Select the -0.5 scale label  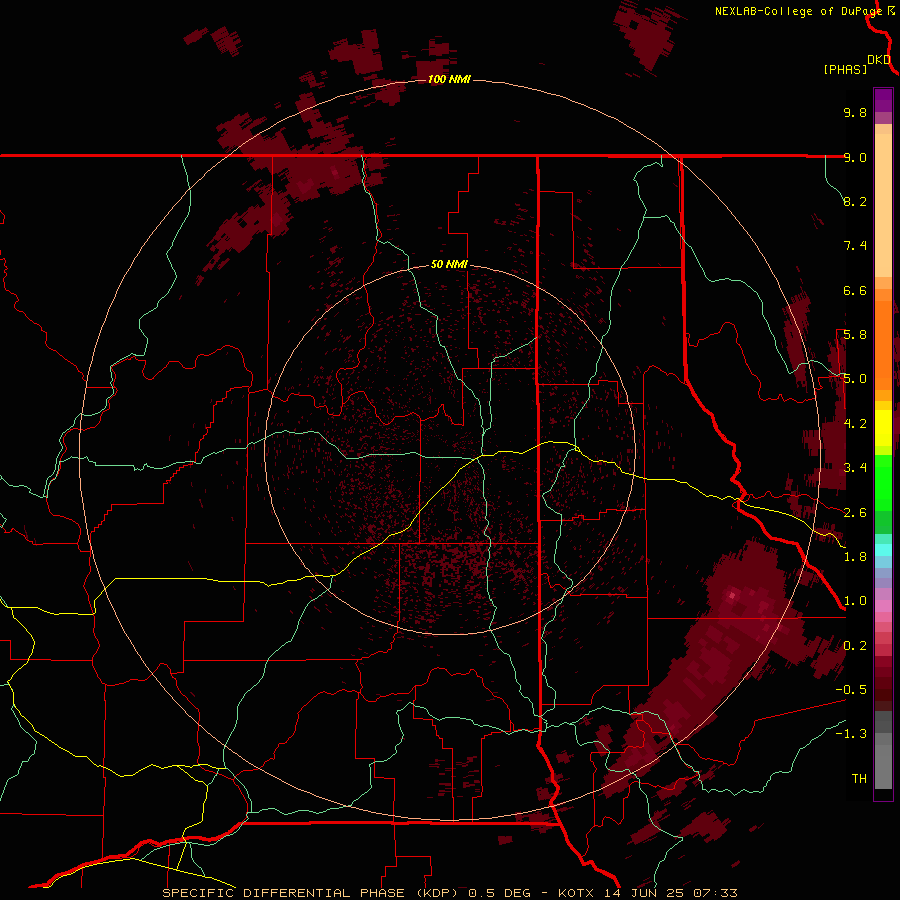point(851,690)
